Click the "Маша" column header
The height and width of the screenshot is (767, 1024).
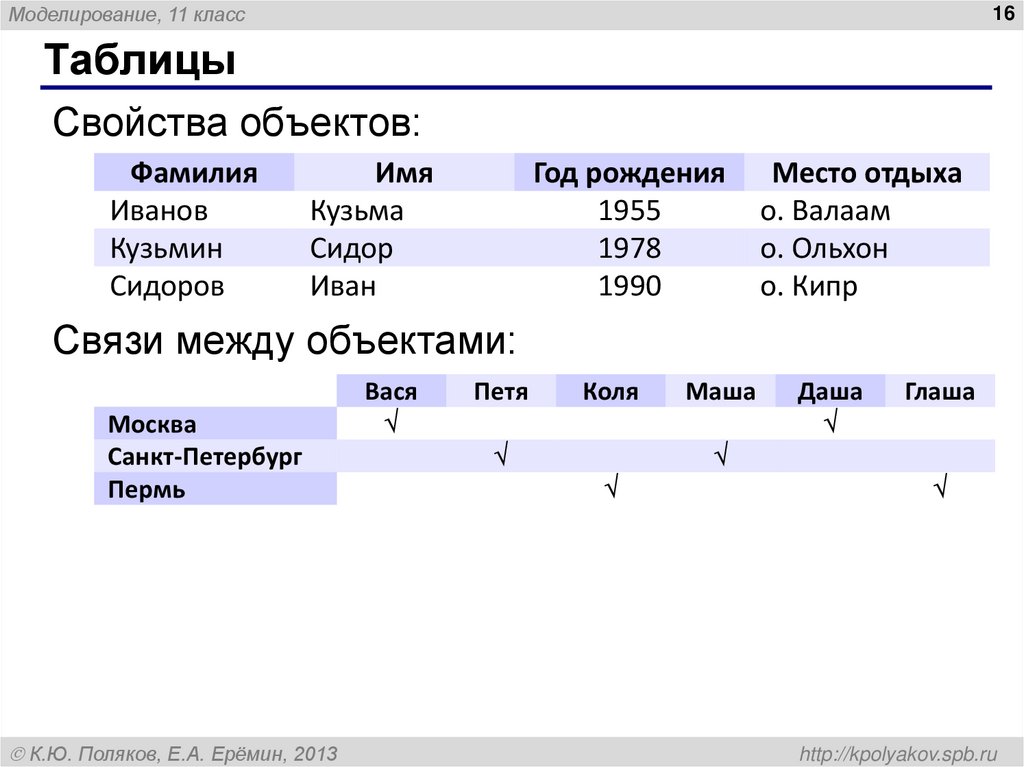pyautogui.click(x=720, y=391)
